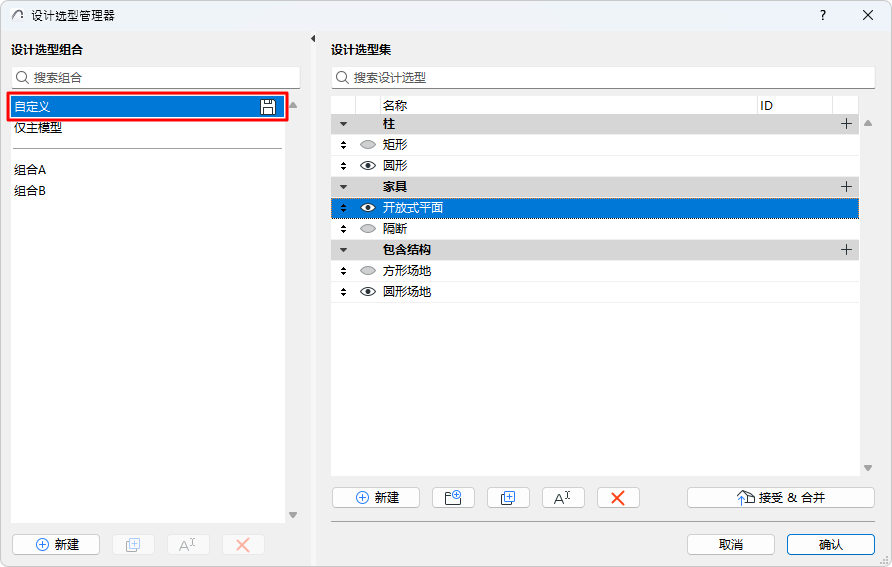This screenshot has height=567, width=892.
Task: Click the 接受 & 合并 button
Action: (x=780, y=498)
